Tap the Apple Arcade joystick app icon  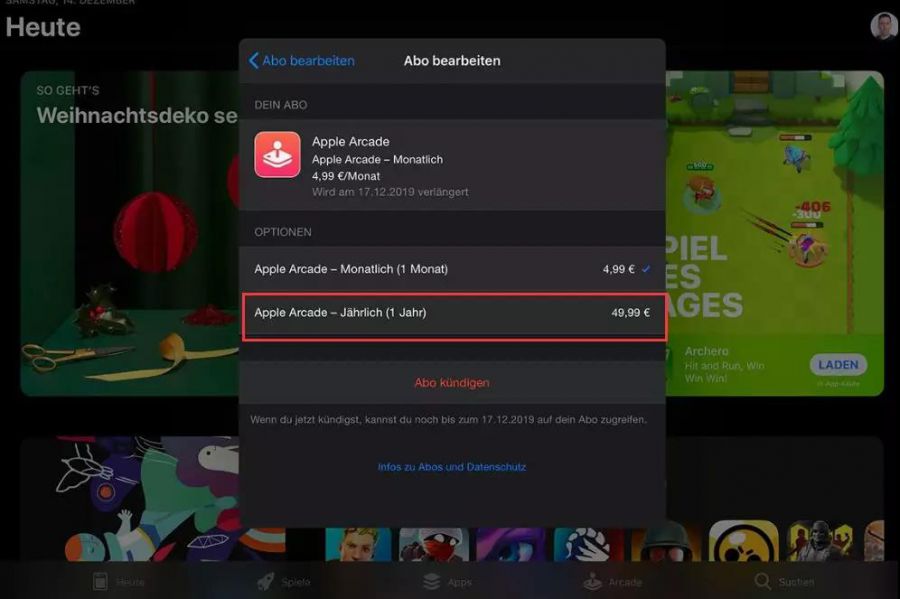click(x=278, y=155)
